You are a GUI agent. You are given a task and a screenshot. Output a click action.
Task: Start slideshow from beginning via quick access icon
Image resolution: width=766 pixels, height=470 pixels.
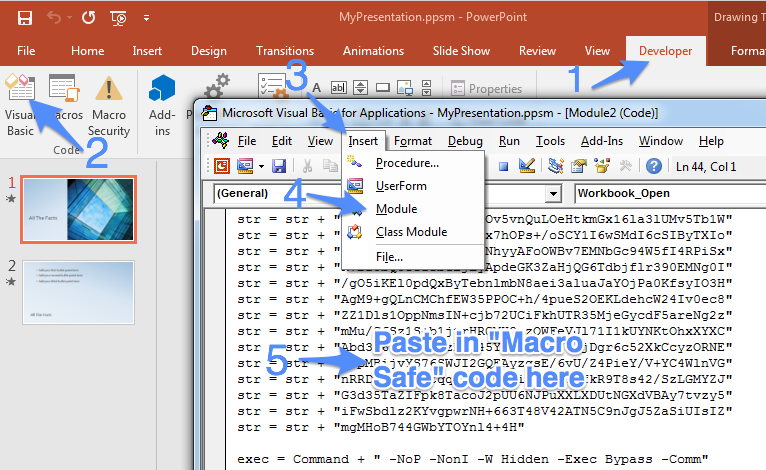(x=118, y=19)
